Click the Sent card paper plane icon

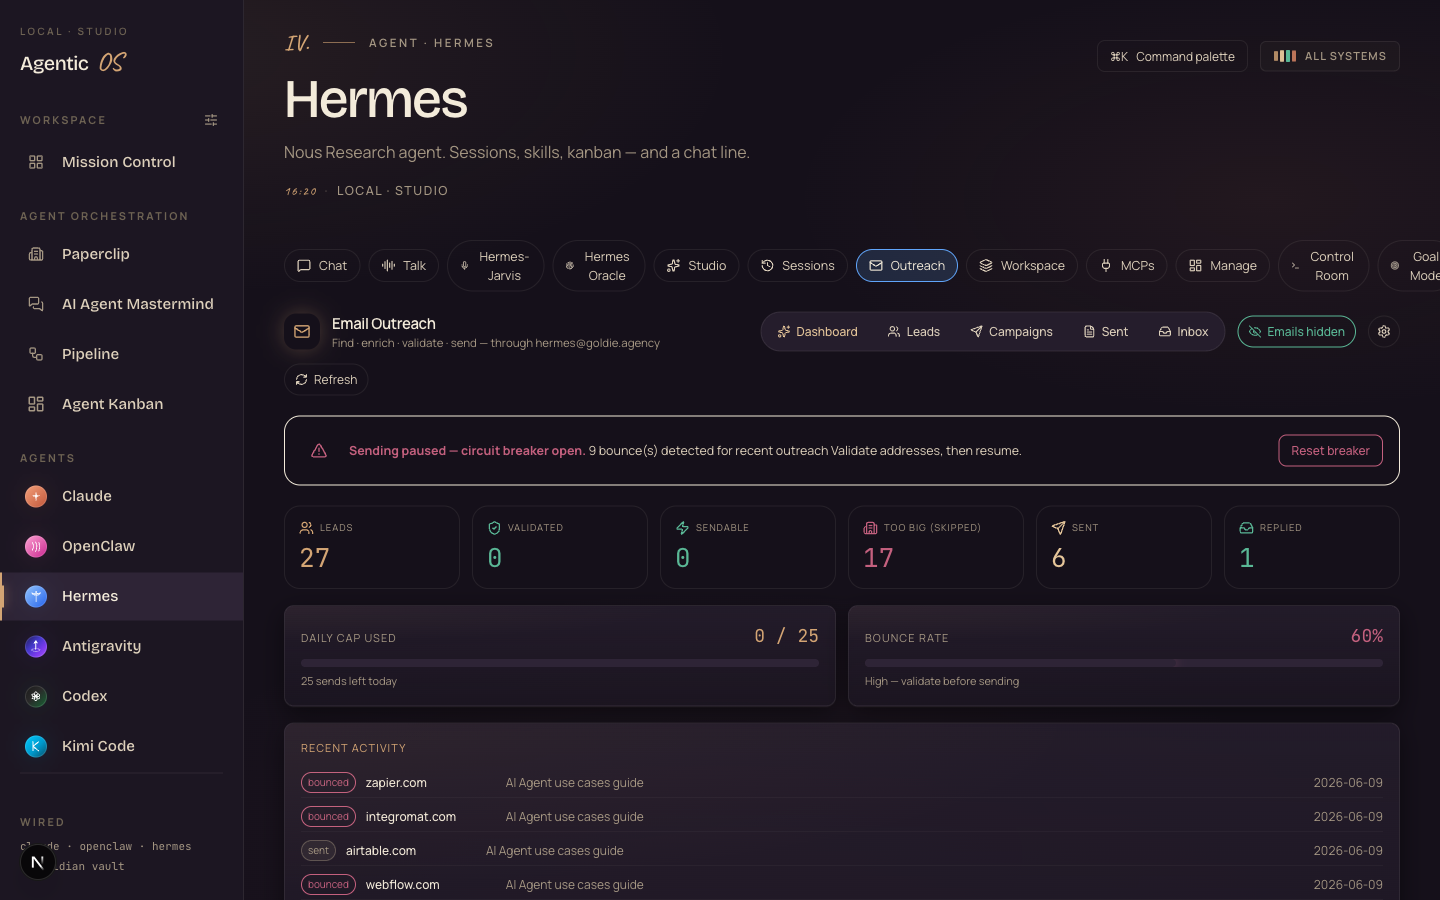(x=1058, y=528)
